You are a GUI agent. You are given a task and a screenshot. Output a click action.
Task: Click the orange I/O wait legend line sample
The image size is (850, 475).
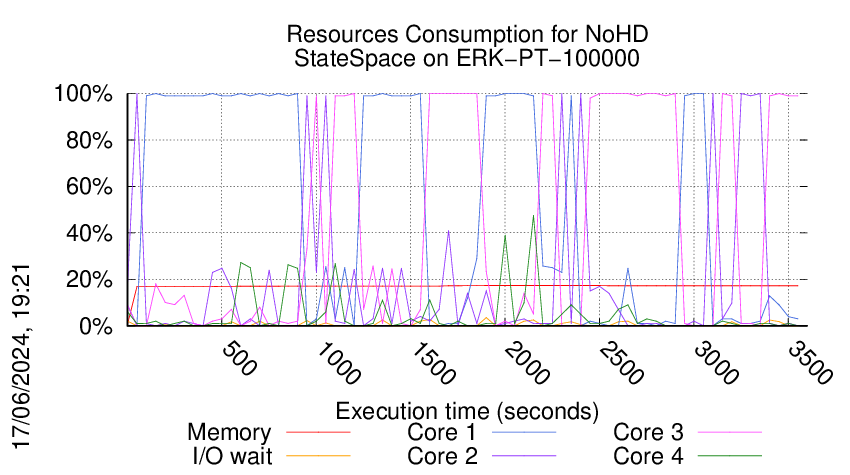pyautogui.click(x=318, y=455)
